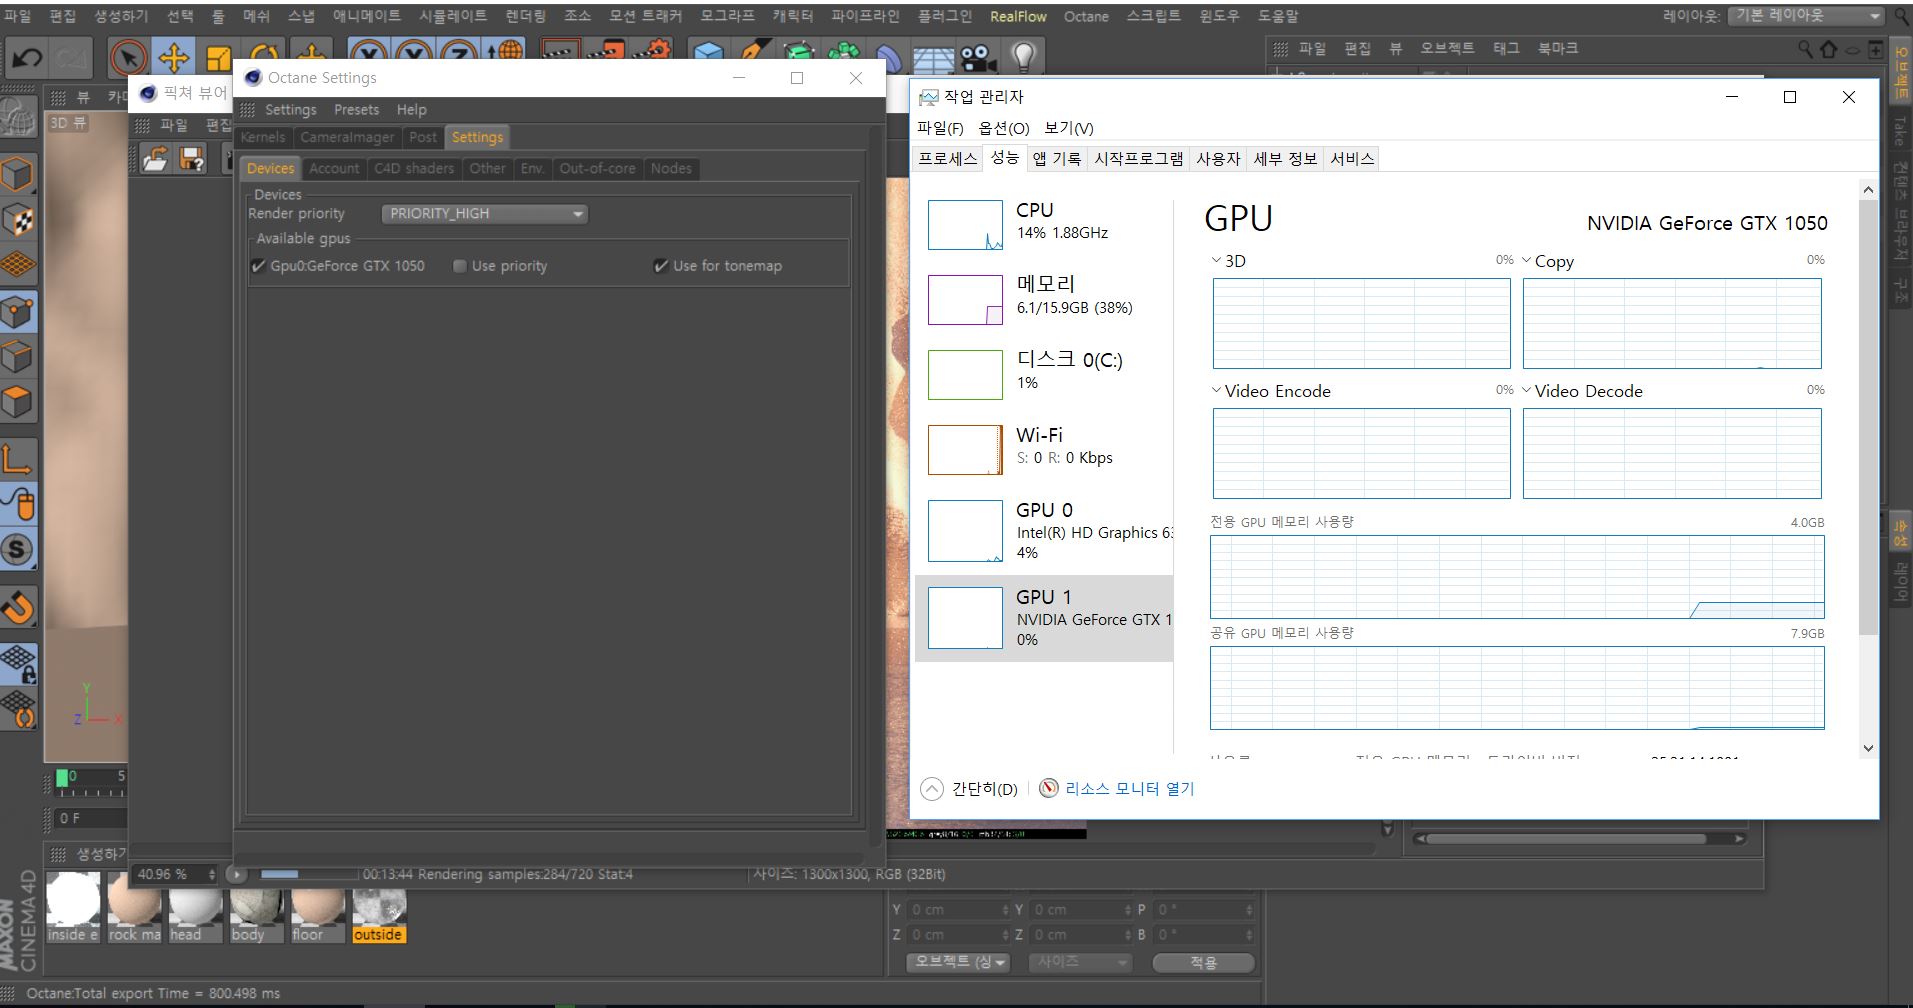The image size is (1913, 1008).
Task: Collapse Task Manager to fewer details
Action: [x=969, y=789]
